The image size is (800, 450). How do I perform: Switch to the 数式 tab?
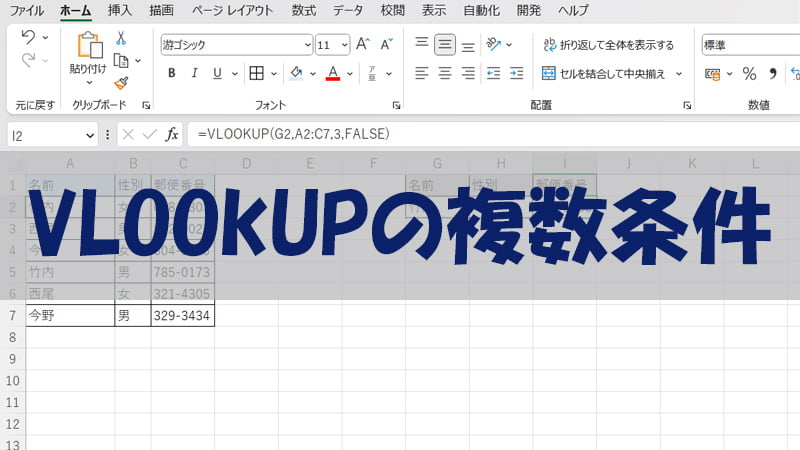pyautogui.click(x=304, y=11)
